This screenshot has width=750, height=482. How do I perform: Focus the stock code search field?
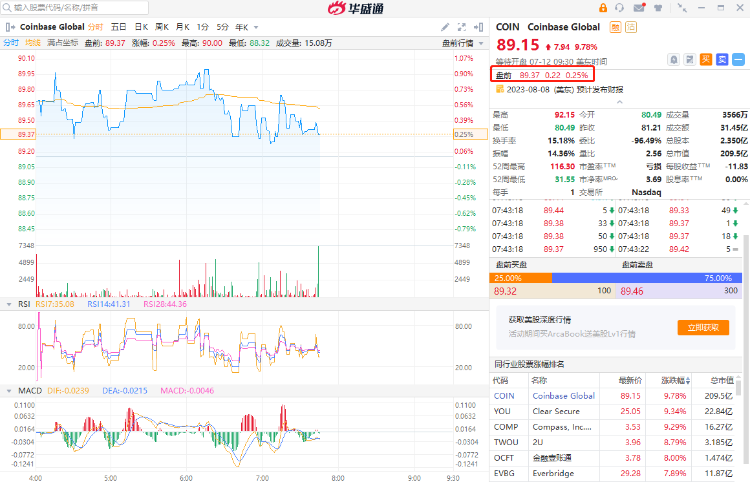tap(75, 8)
